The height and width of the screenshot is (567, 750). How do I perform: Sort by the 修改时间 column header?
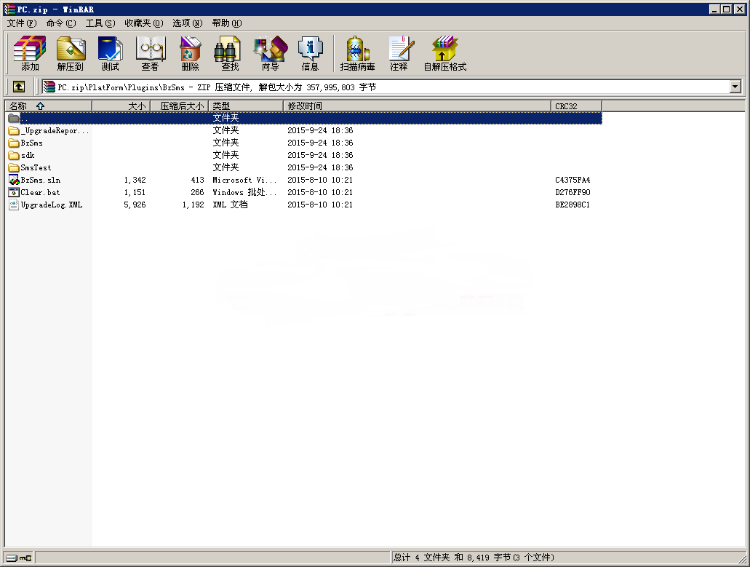pyautogui.click(x=305, y=105)
